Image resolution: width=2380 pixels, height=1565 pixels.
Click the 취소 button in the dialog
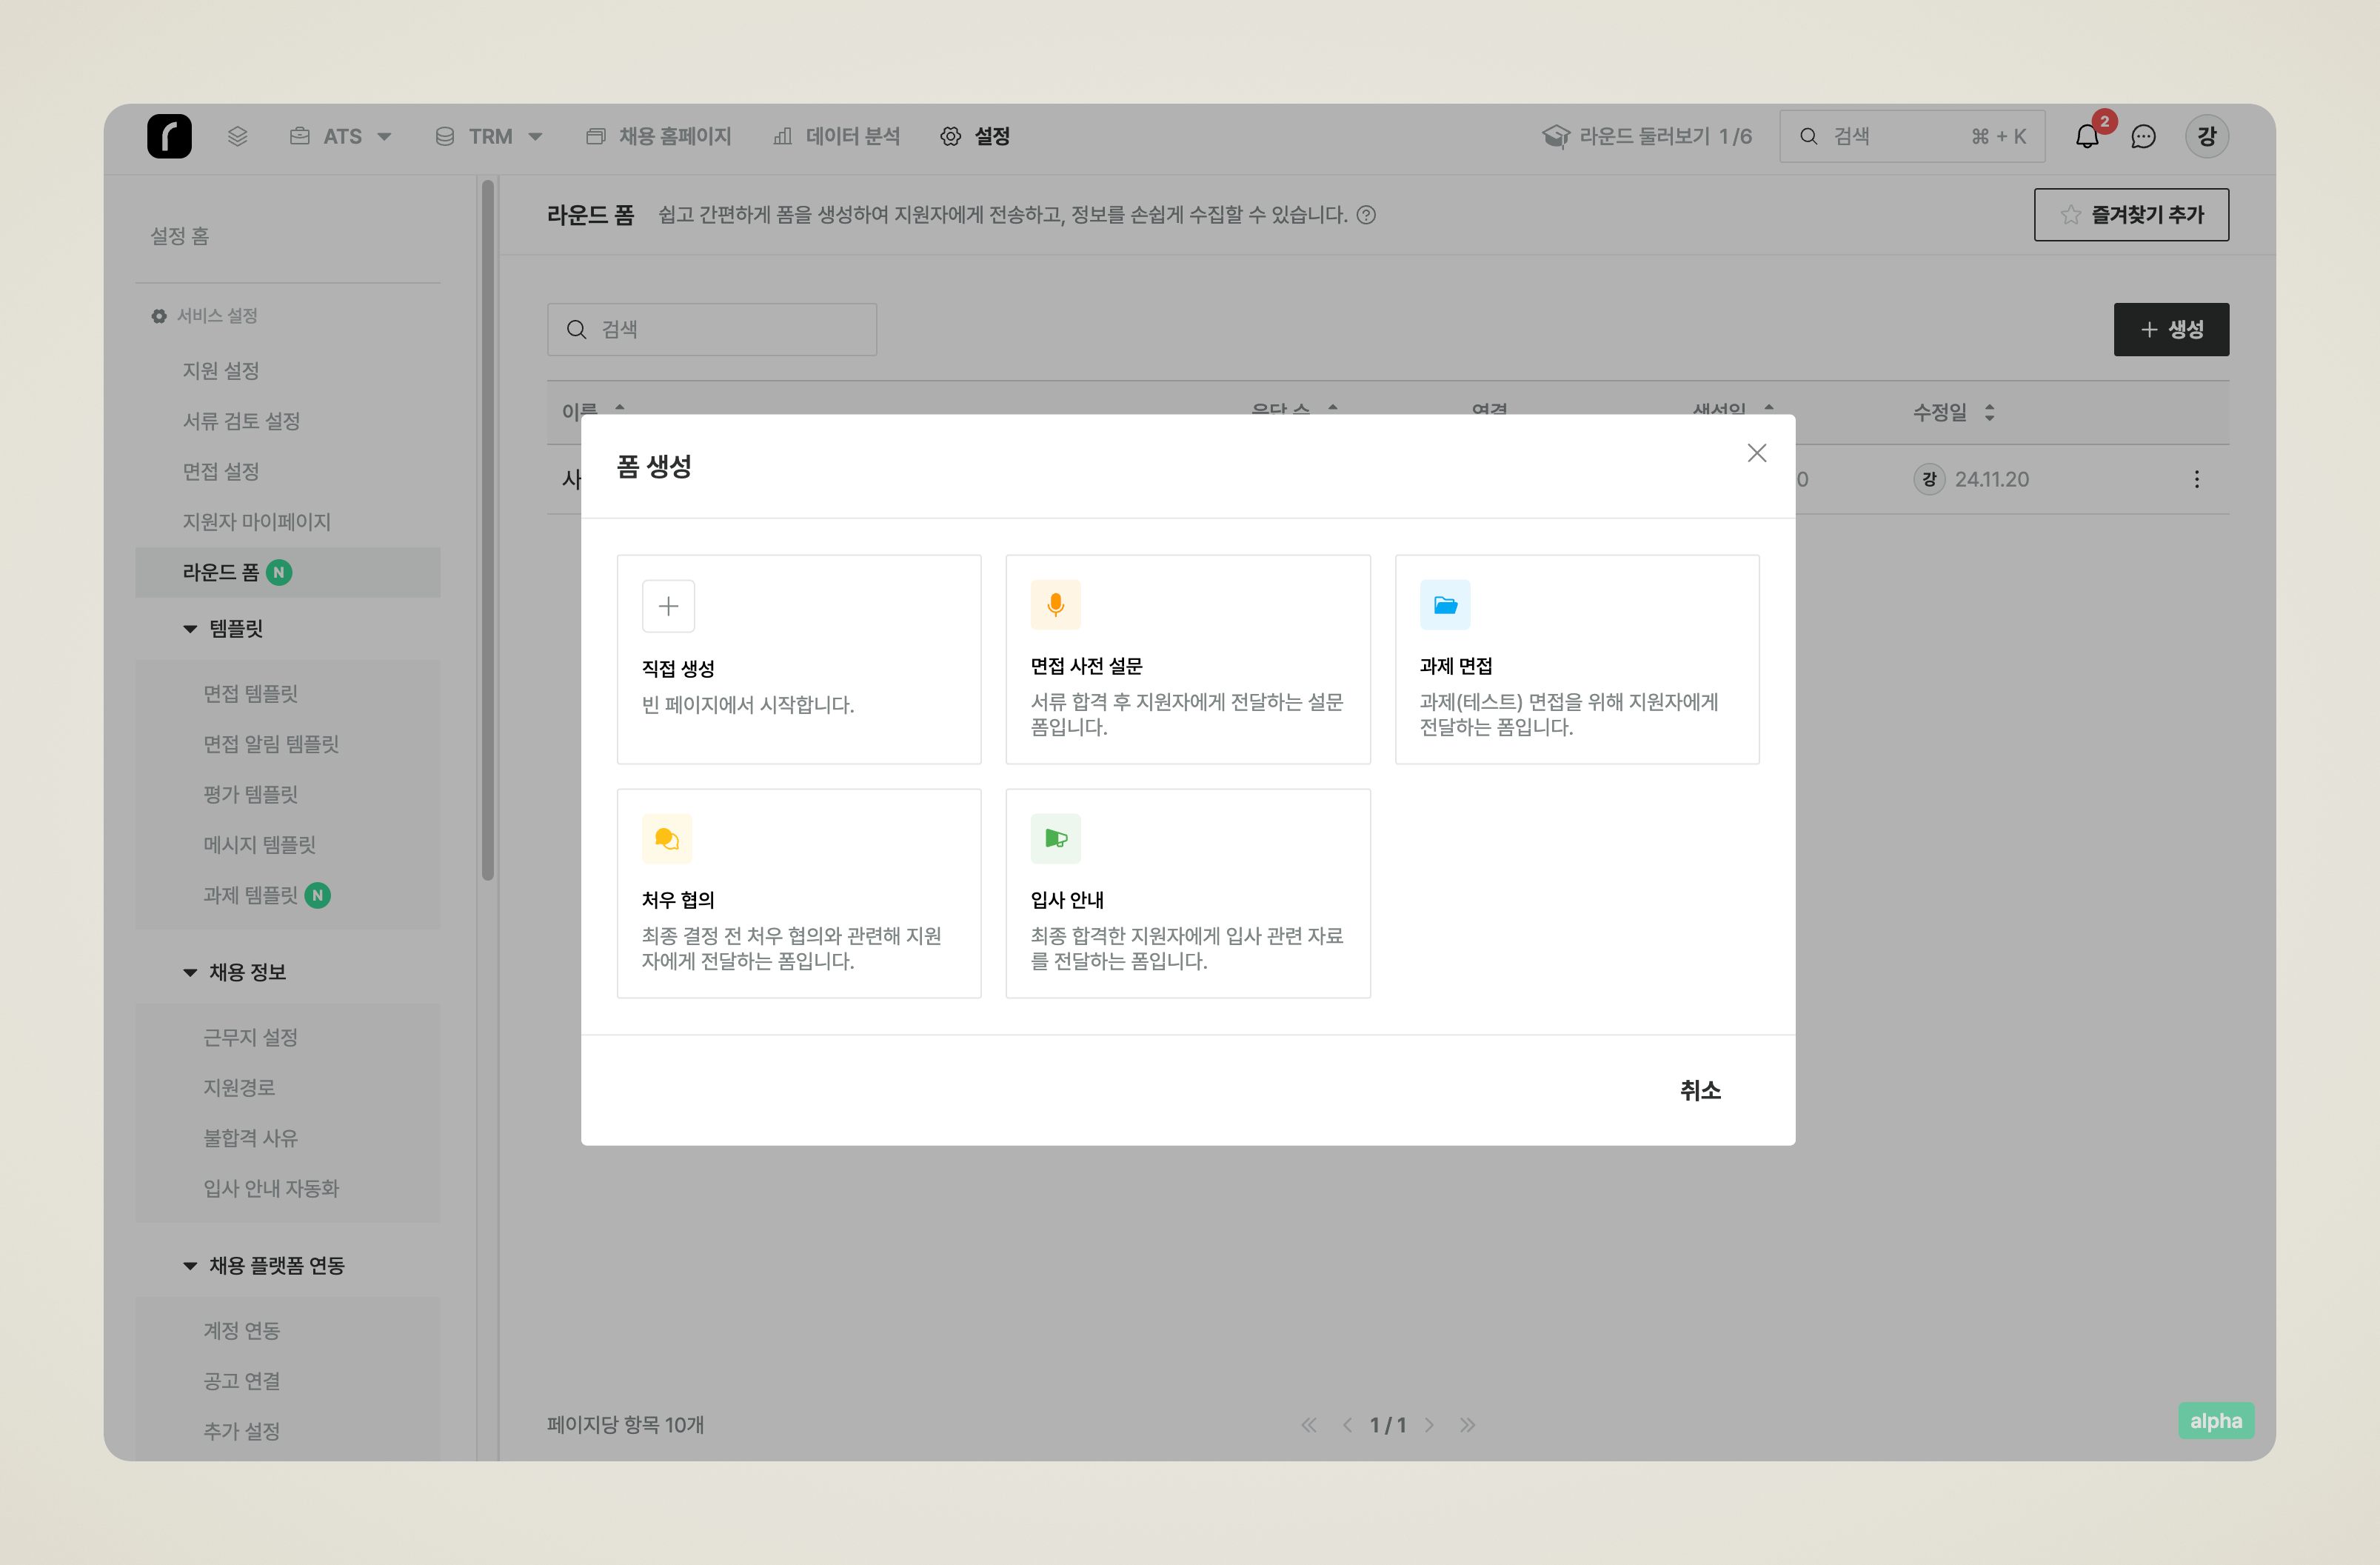[x=1699, y=1090]
